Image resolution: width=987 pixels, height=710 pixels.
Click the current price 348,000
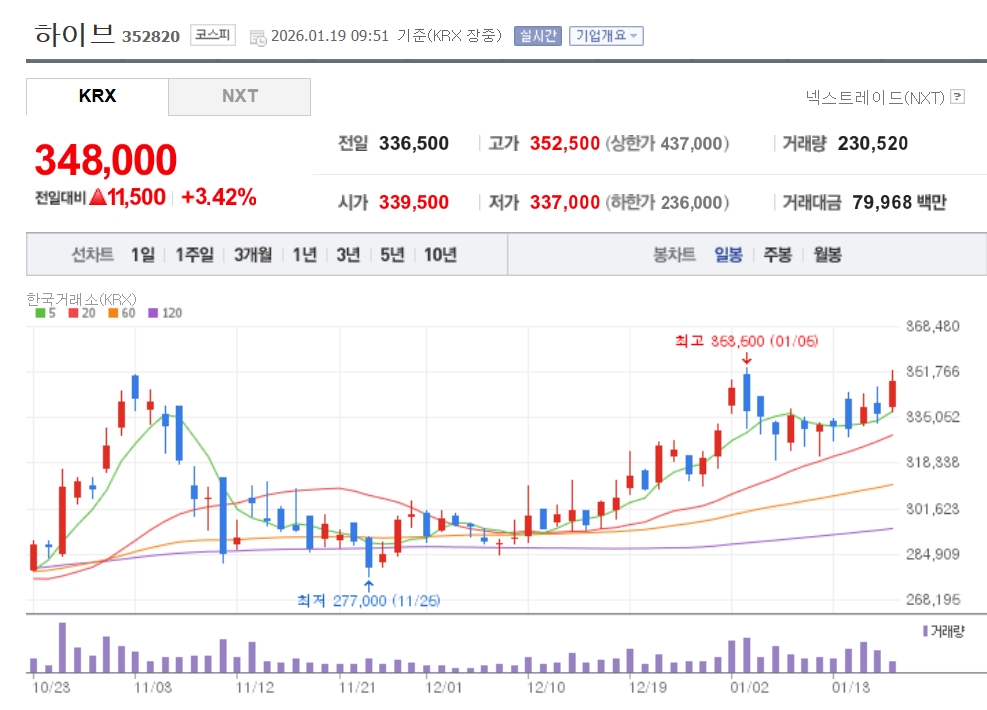(x=106, y=159)
